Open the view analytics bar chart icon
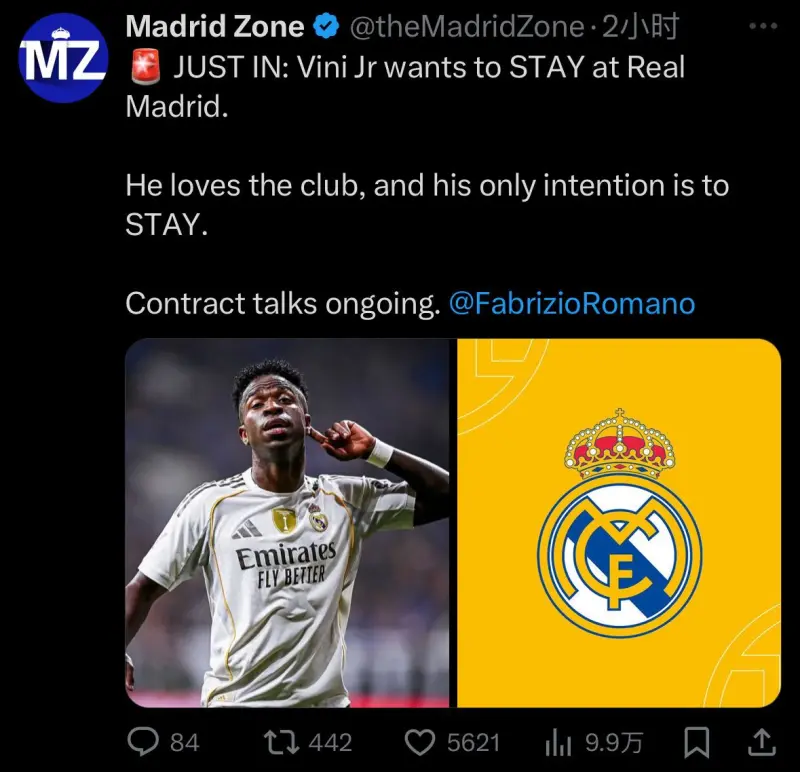Viewport: 800px width, 772px height. pyautogui.click(x=558, y=742)
